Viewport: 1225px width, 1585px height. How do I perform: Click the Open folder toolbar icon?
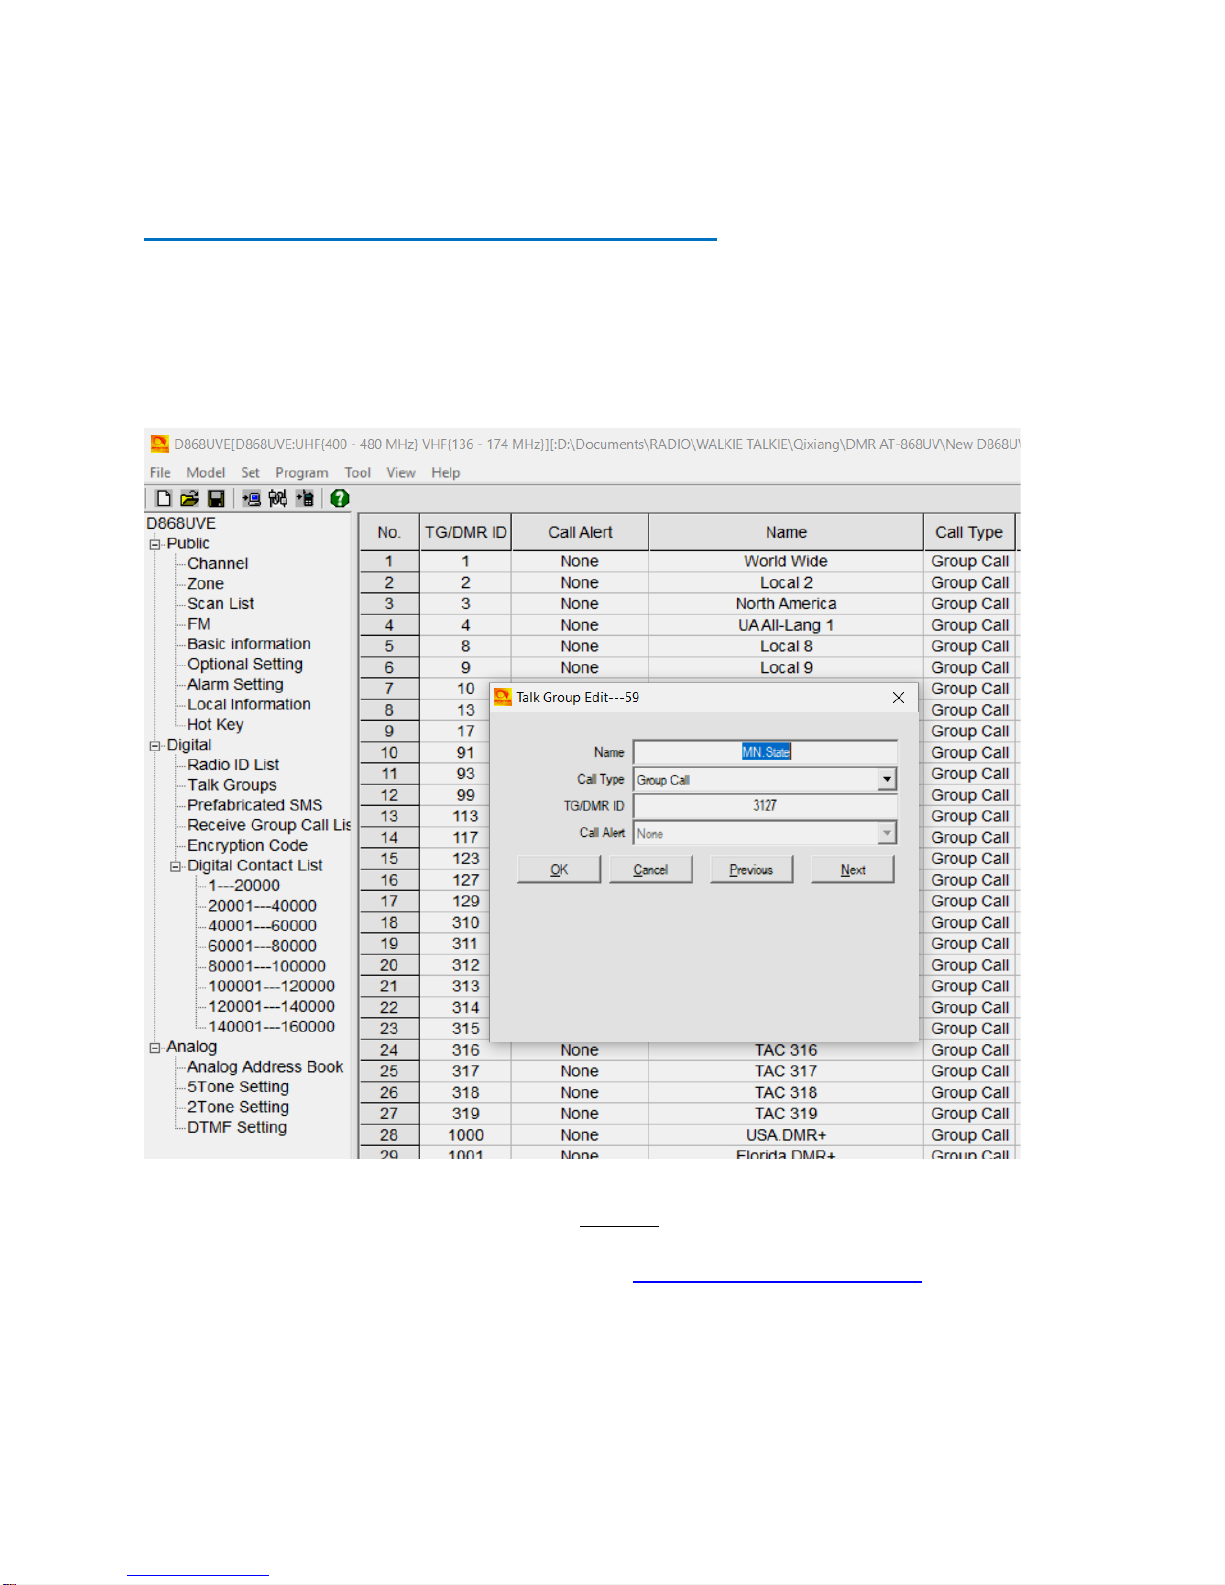189,498
